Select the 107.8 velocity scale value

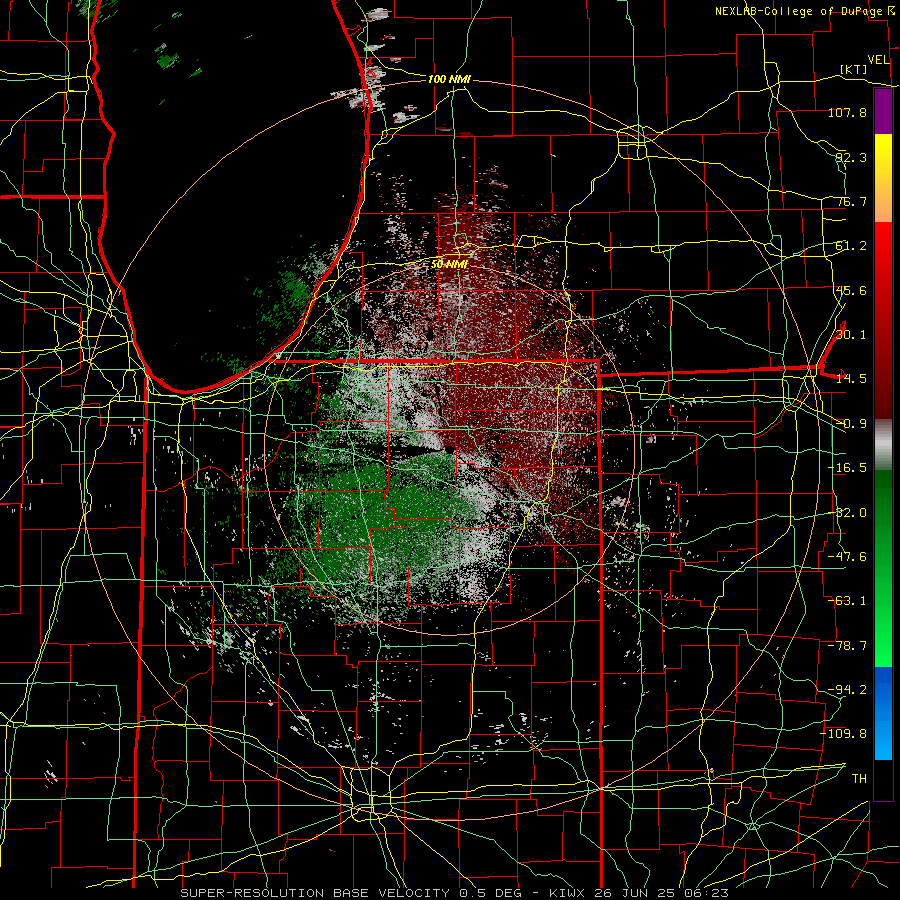pyautogui.click(x=847, y=112)
